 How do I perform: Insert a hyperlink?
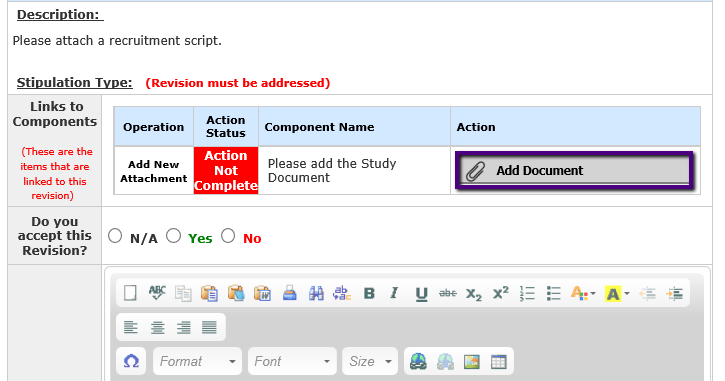[418, 362]
